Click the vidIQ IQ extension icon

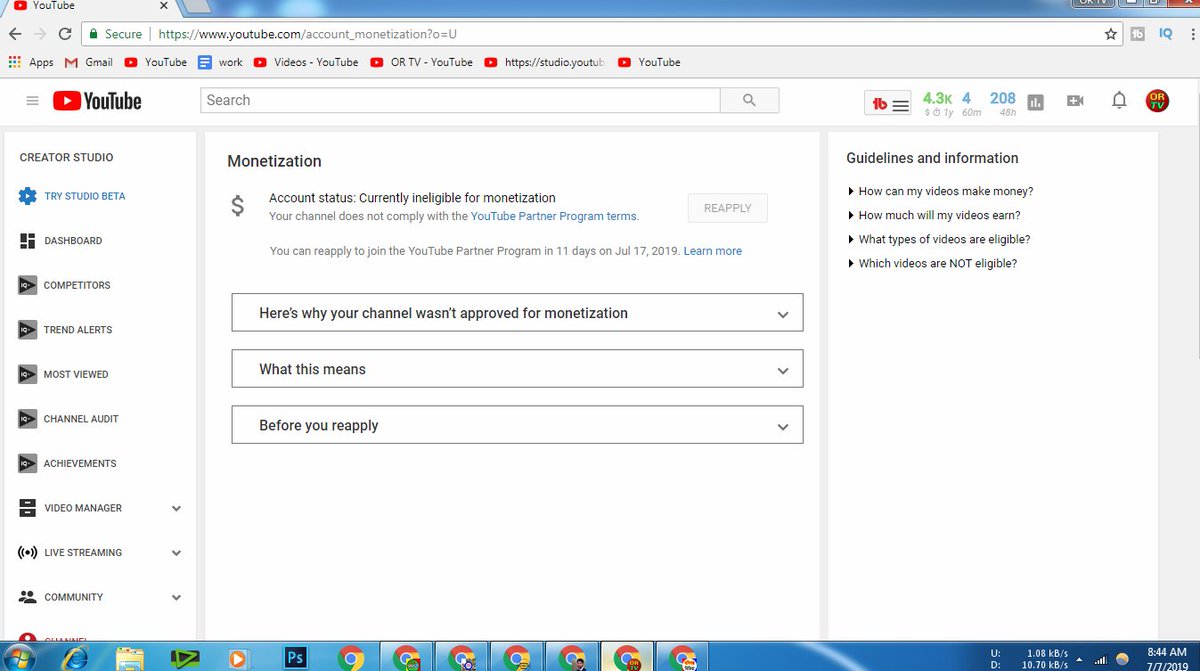coord(1165,34)
